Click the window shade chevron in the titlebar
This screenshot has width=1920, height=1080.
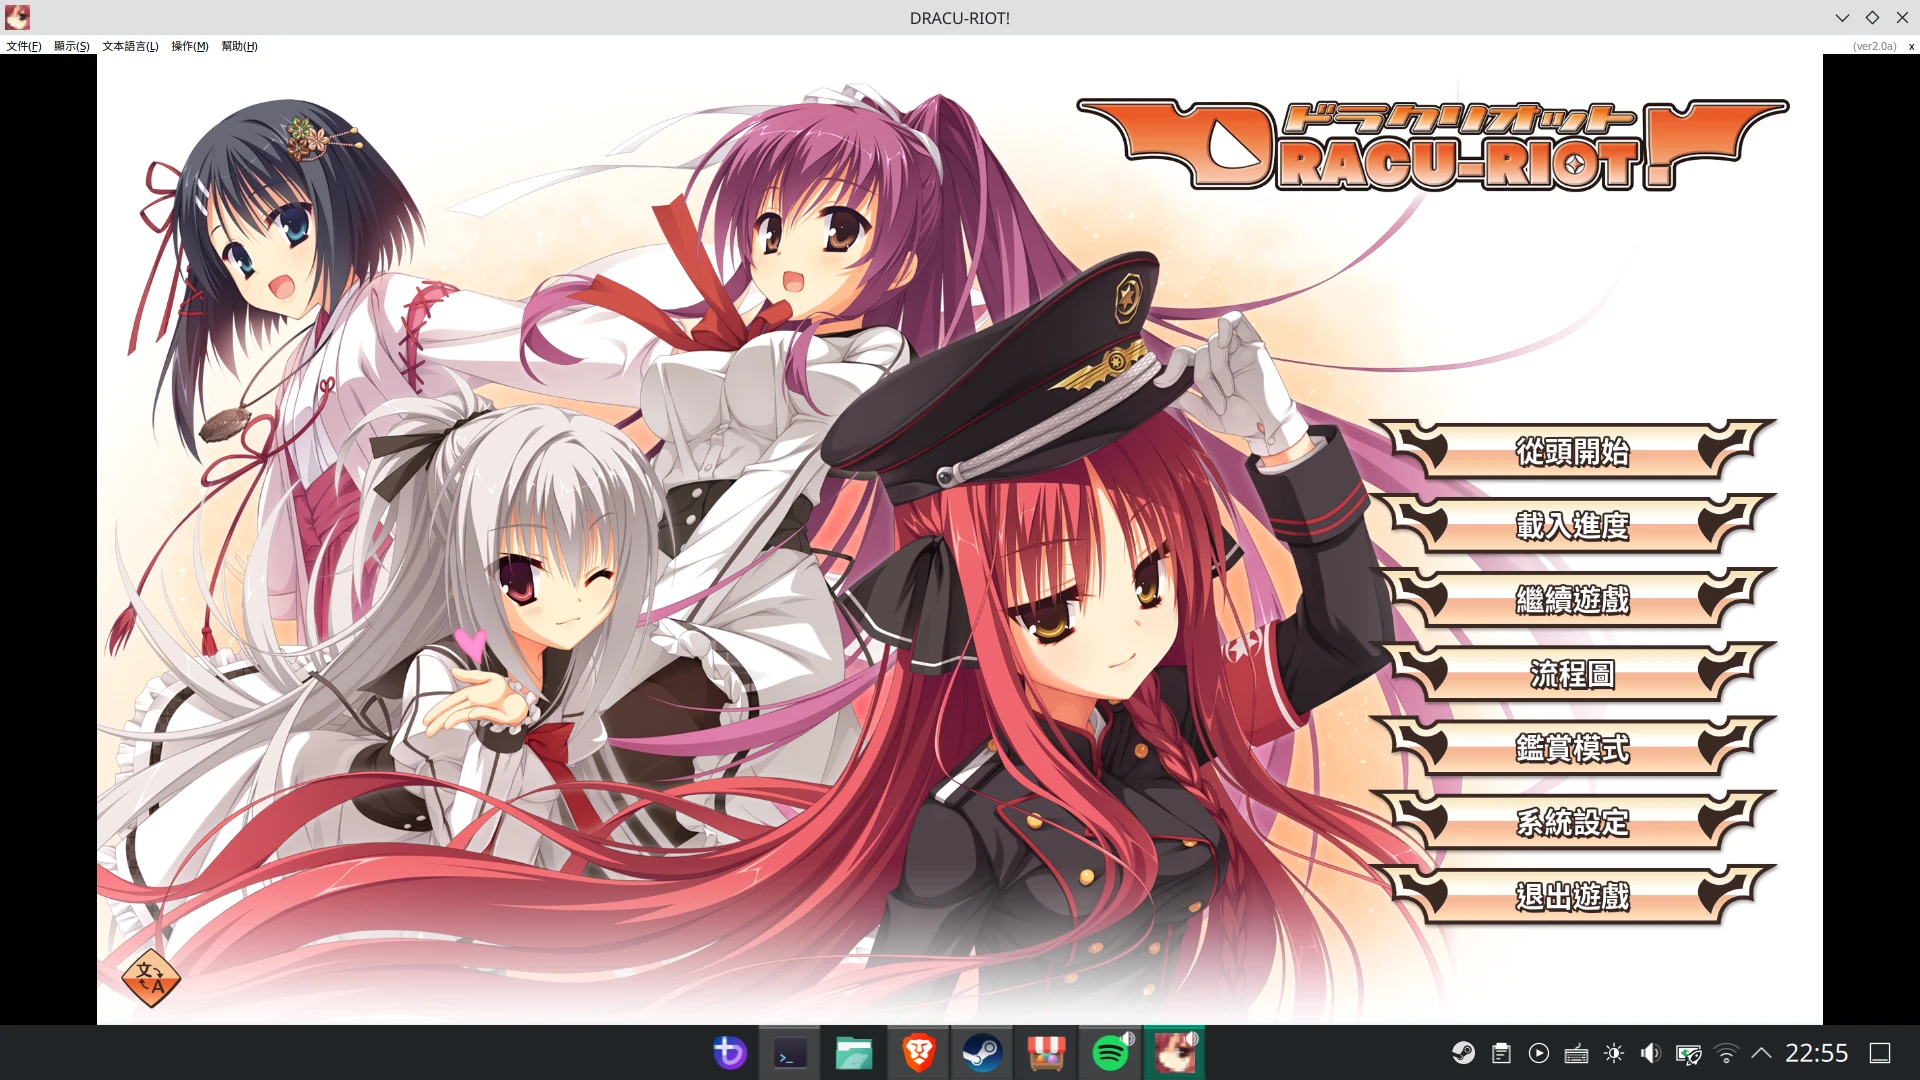pos(1843,17)
